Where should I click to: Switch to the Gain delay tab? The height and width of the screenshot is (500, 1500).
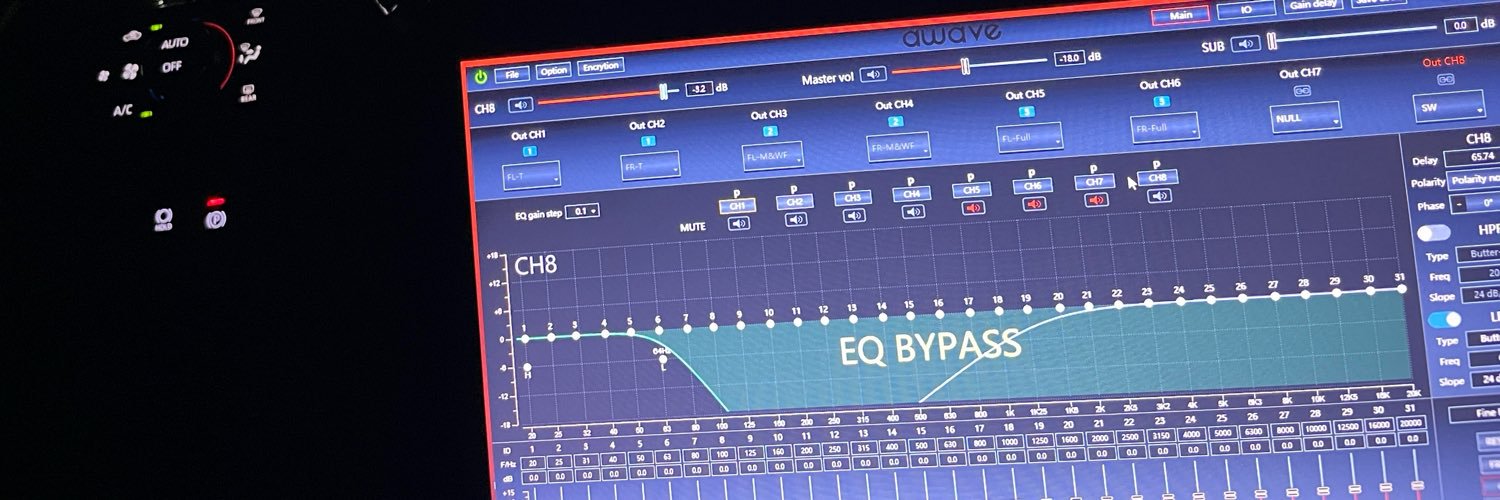pos(1313,5)
